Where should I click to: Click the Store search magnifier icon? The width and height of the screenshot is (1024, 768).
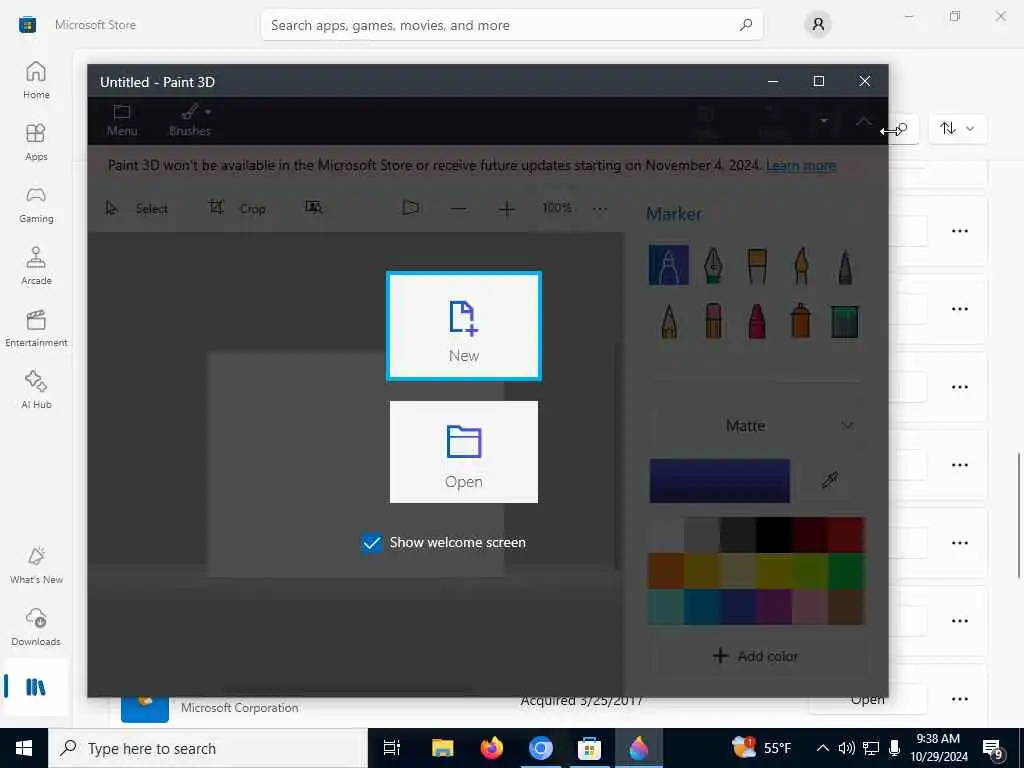[746, 25]
